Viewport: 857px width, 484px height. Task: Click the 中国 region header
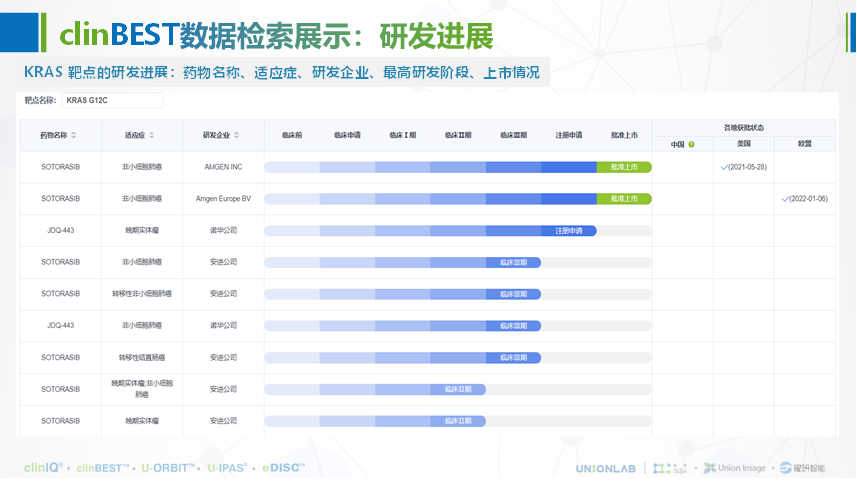point(678,144)
